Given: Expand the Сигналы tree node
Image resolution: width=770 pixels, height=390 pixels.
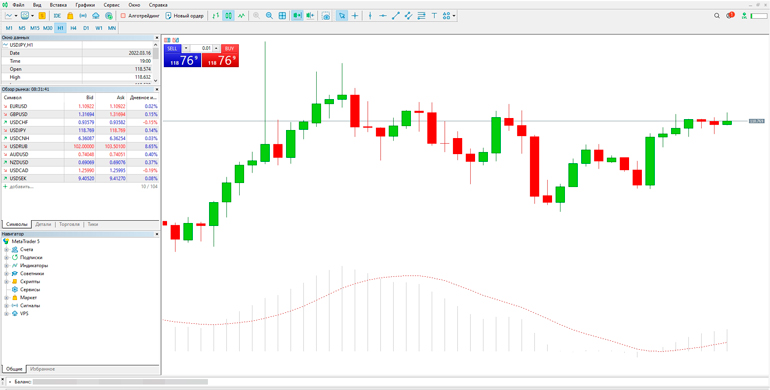Looking at the screenshot, I should [x=6, y=306].
